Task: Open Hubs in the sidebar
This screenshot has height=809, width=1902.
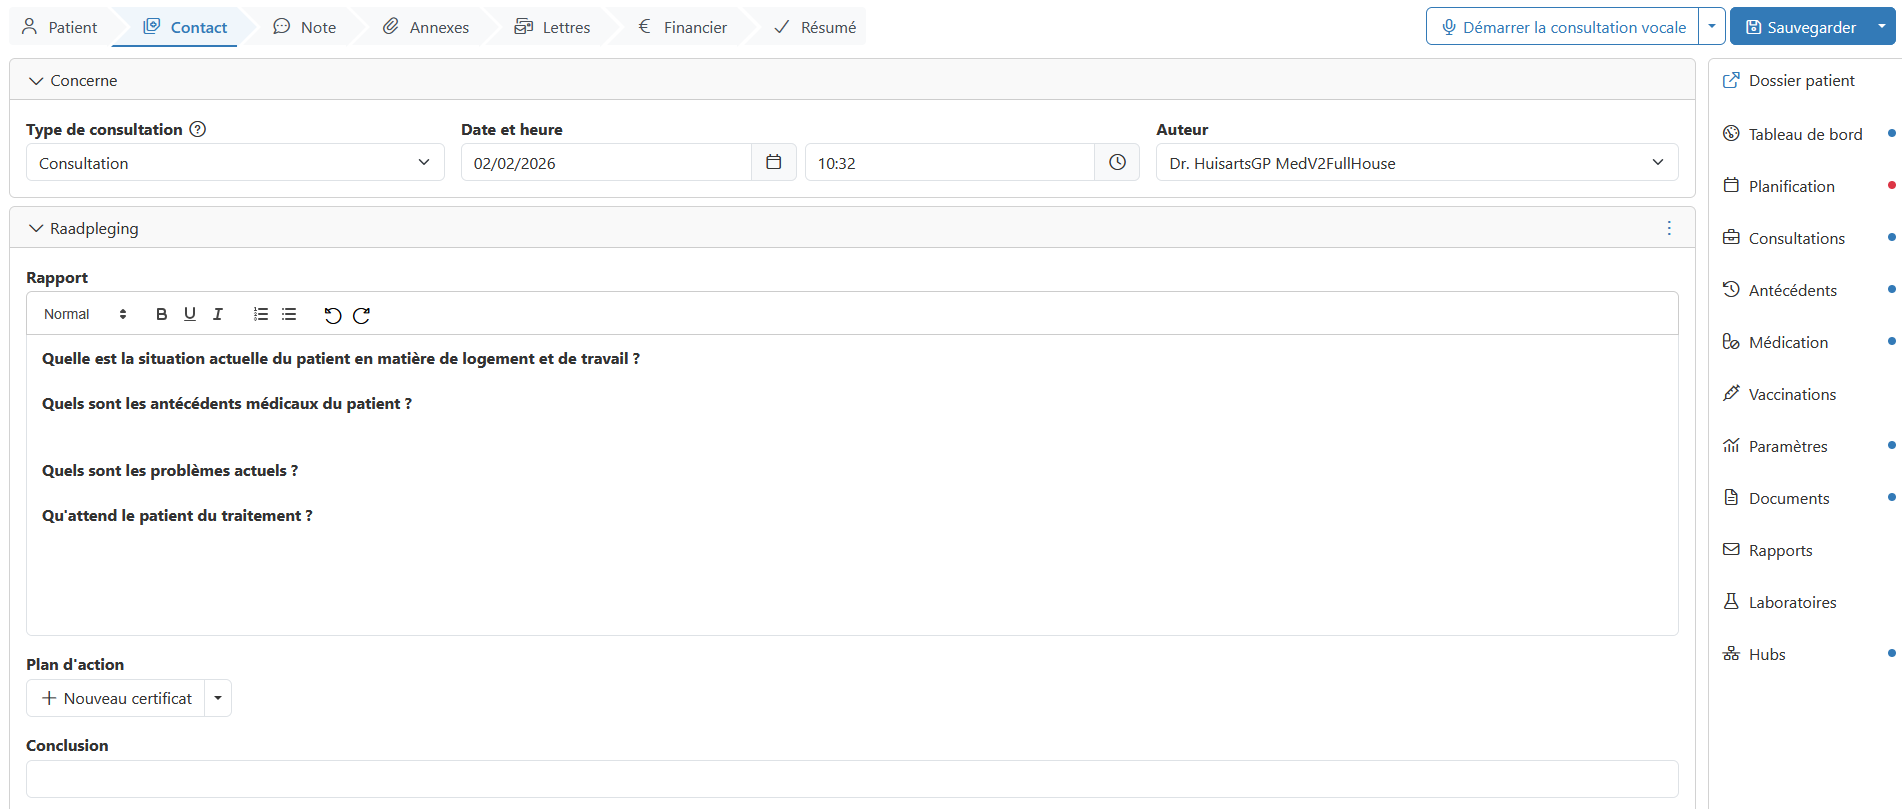Action: pos(1755,654)
